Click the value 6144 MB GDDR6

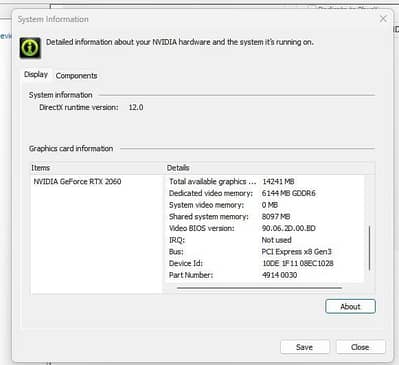[289, 193]
